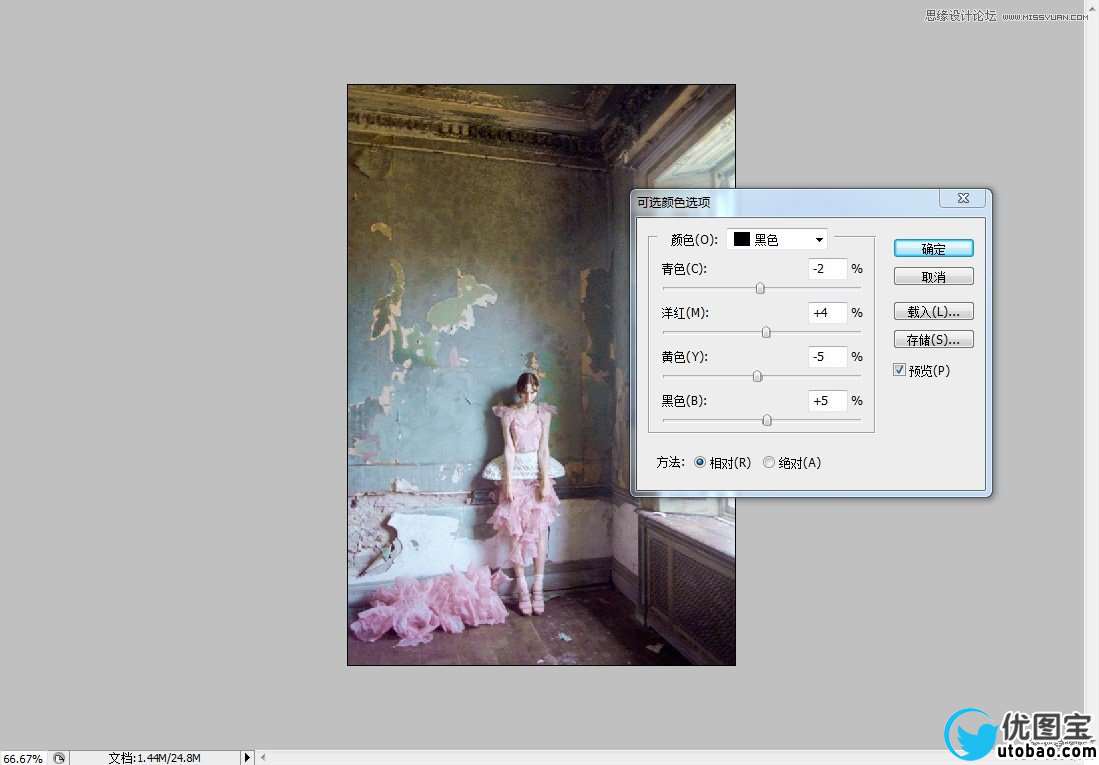The width and height of the screenshot is (1099, 765).
Task: Close the 可选颜色选项 dialog with X
Action: [x=962, y=199]
